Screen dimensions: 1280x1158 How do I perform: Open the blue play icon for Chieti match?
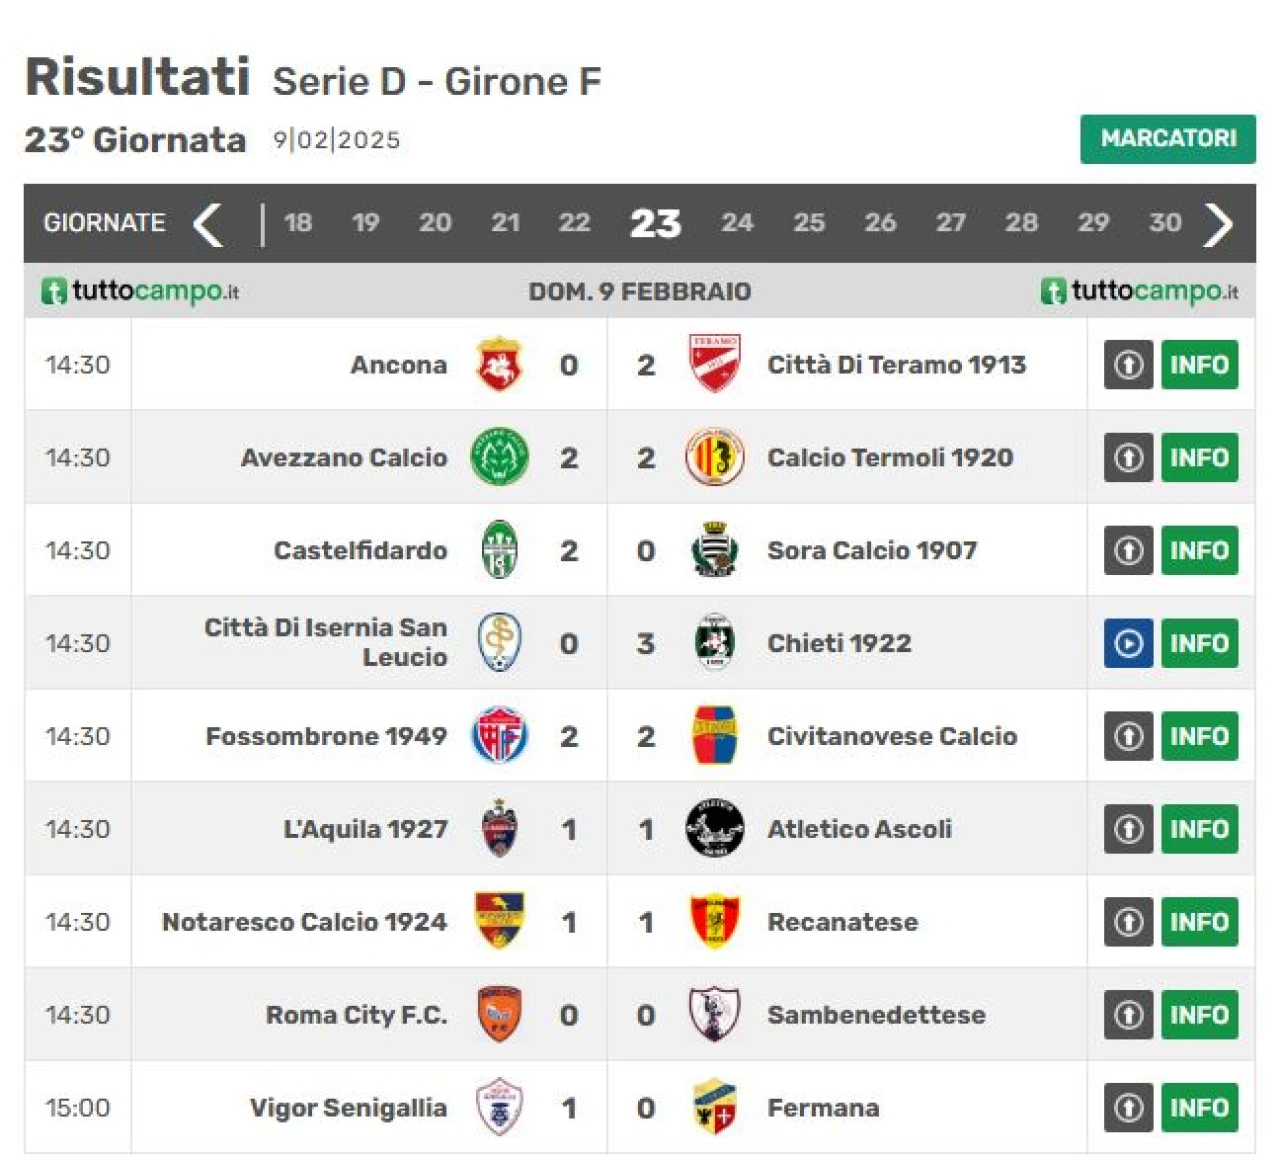coord(1128,643)
